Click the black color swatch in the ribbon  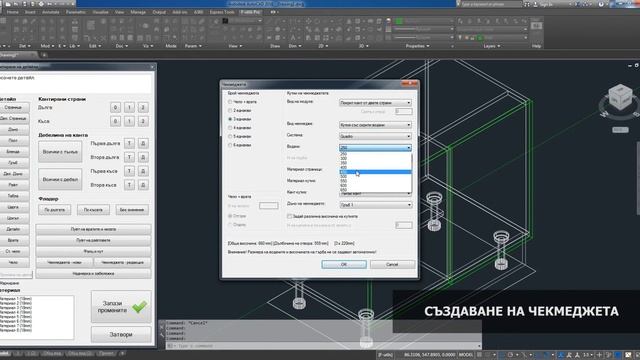tap(225, 20)
